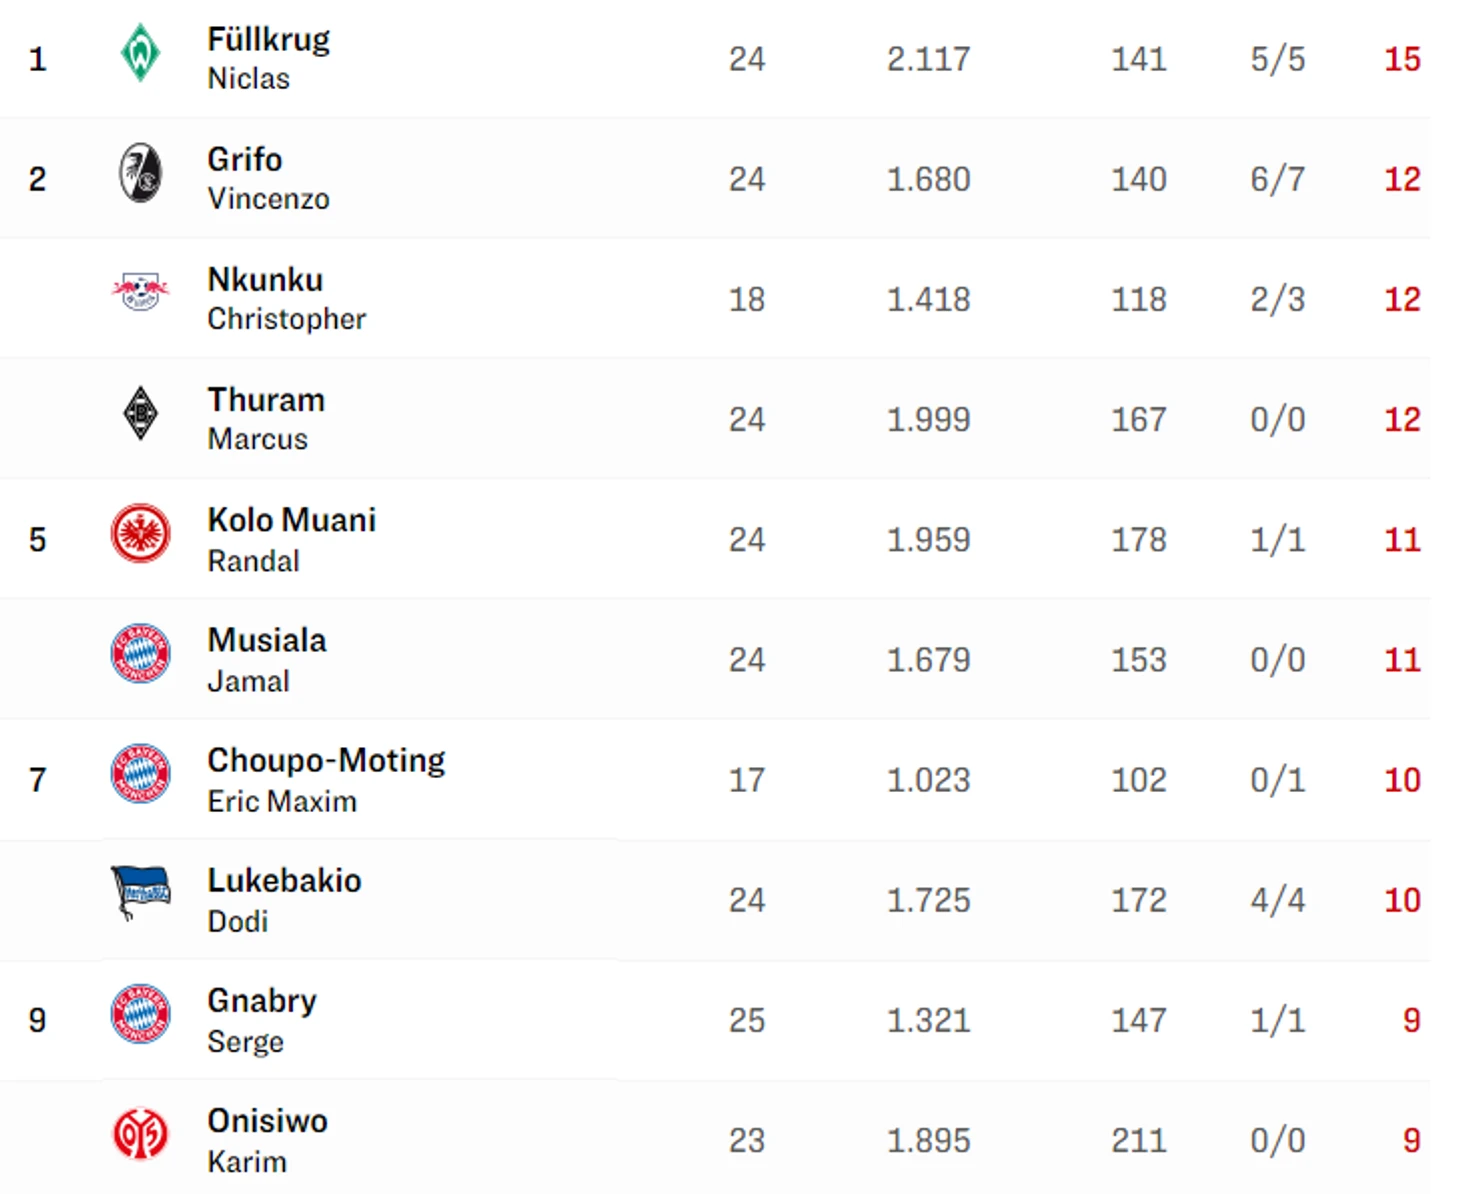The image size is (1460, 1194).
Task: Click the SC Freiburg crest beside Grifo
Action: 140,173
